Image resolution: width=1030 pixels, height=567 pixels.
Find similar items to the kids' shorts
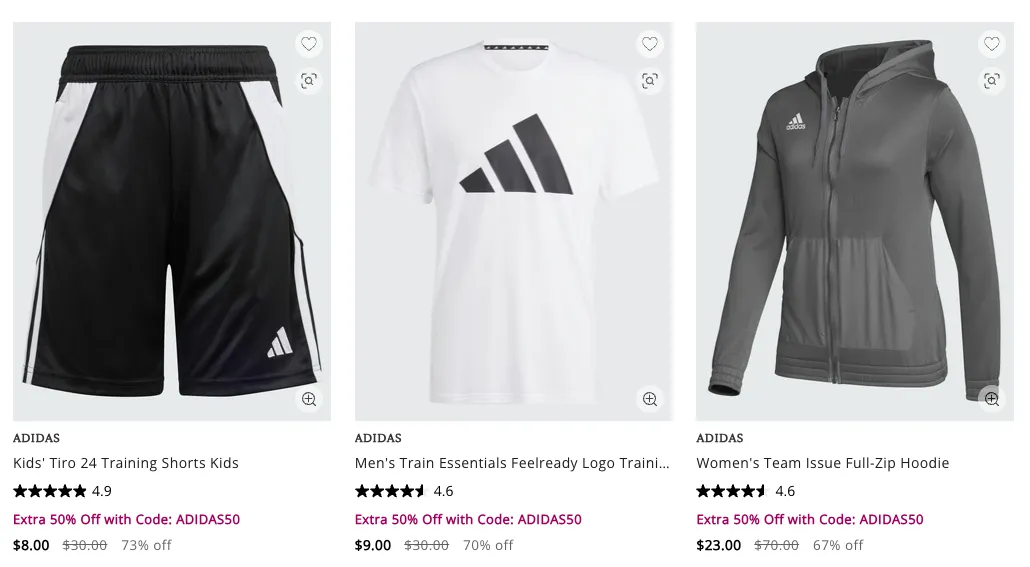pyautogui.click(x=309, y=81)
